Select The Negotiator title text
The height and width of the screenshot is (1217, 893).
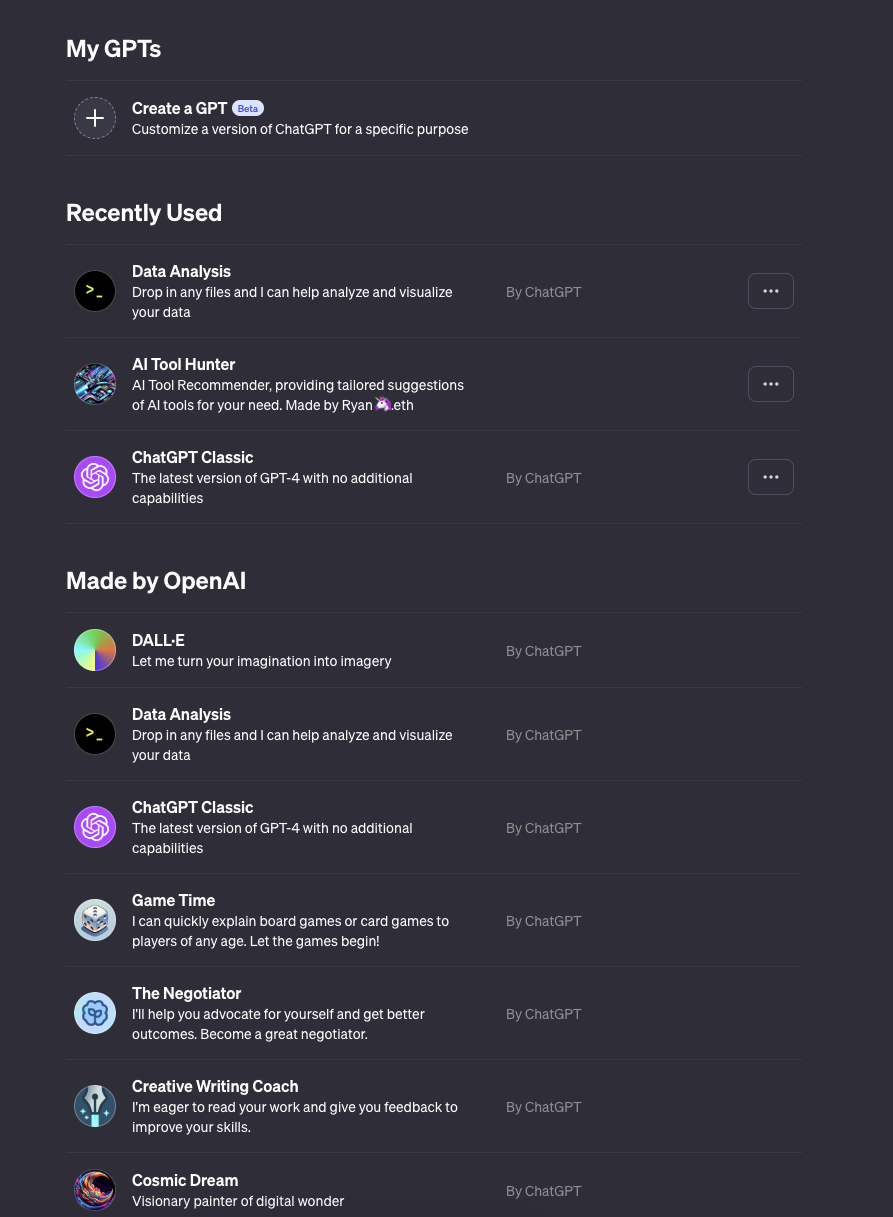pyautogui.click(x=187, y=993)
